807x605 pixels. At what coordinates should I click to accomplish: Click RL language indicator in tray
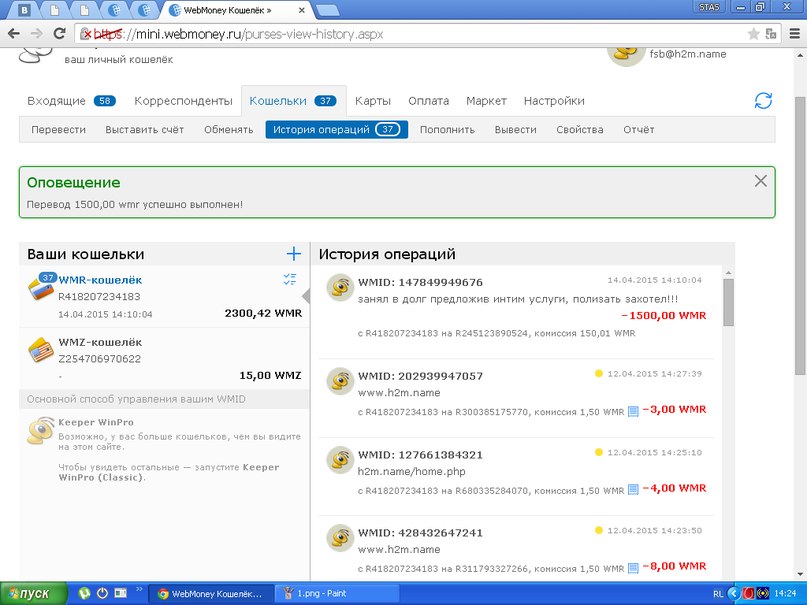click(x=718, y=594)
